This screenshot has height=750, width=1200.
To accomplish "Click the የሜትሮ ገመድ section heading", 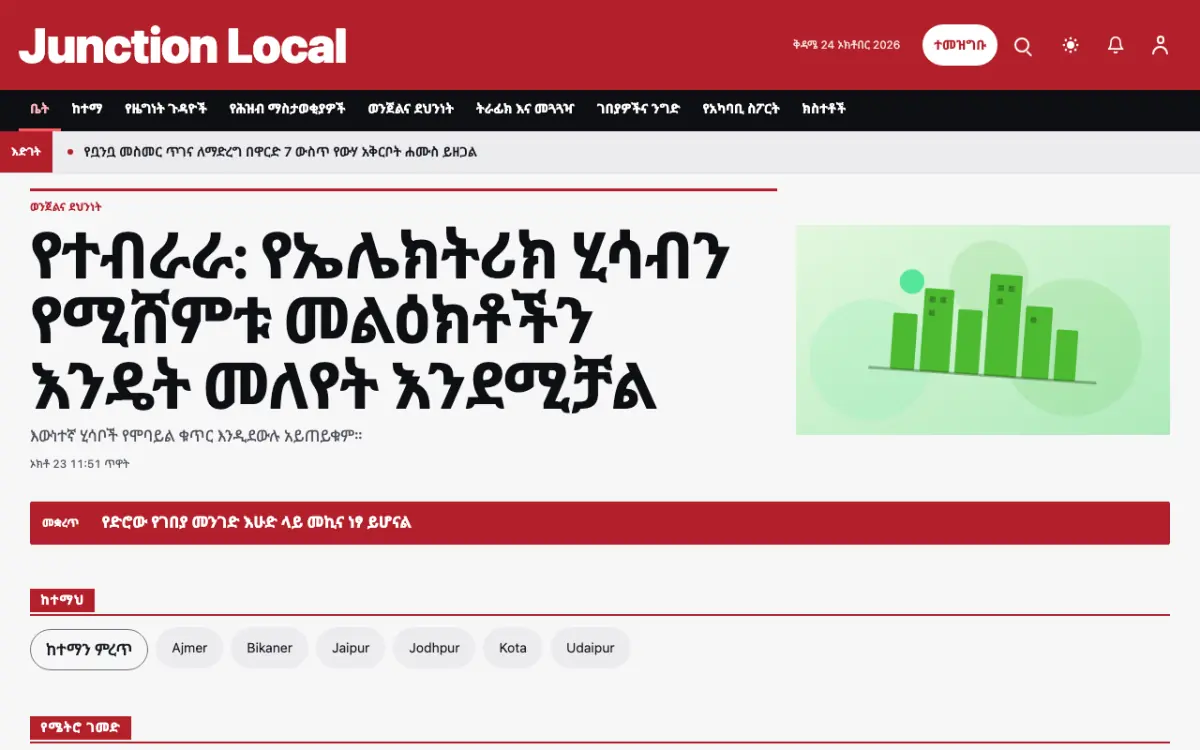I will point(80,728).
